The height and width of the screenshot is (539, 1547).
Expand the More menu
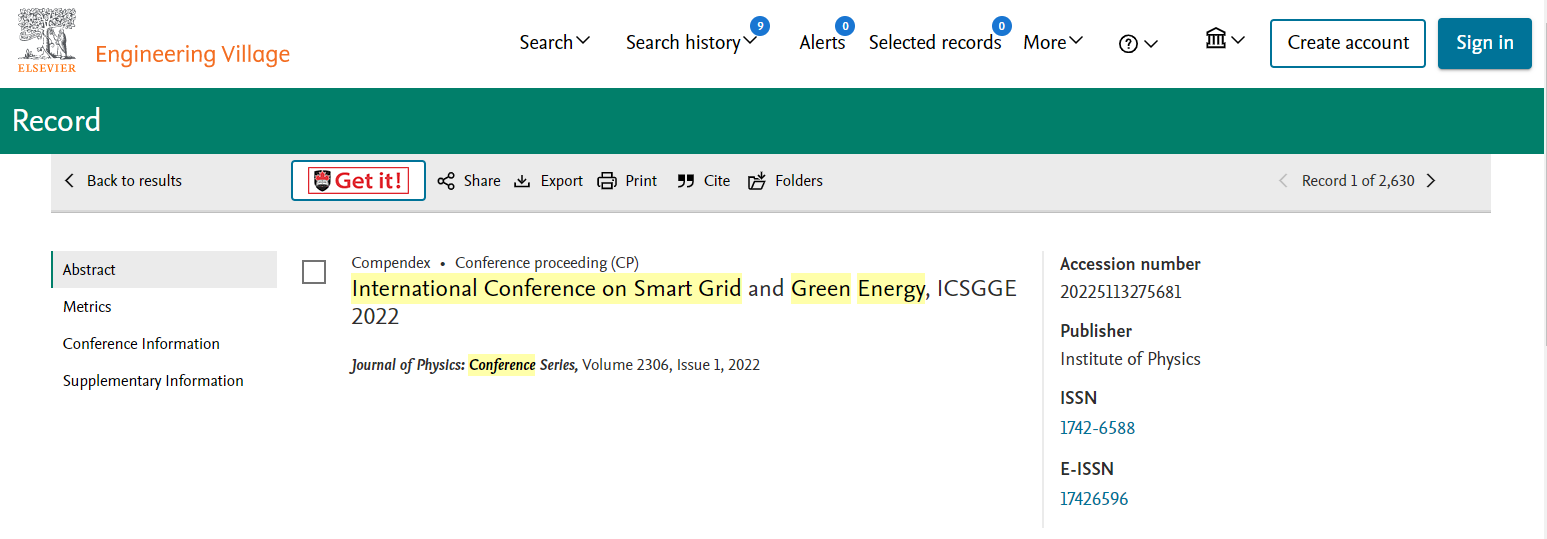click(x=1053, y=42)
